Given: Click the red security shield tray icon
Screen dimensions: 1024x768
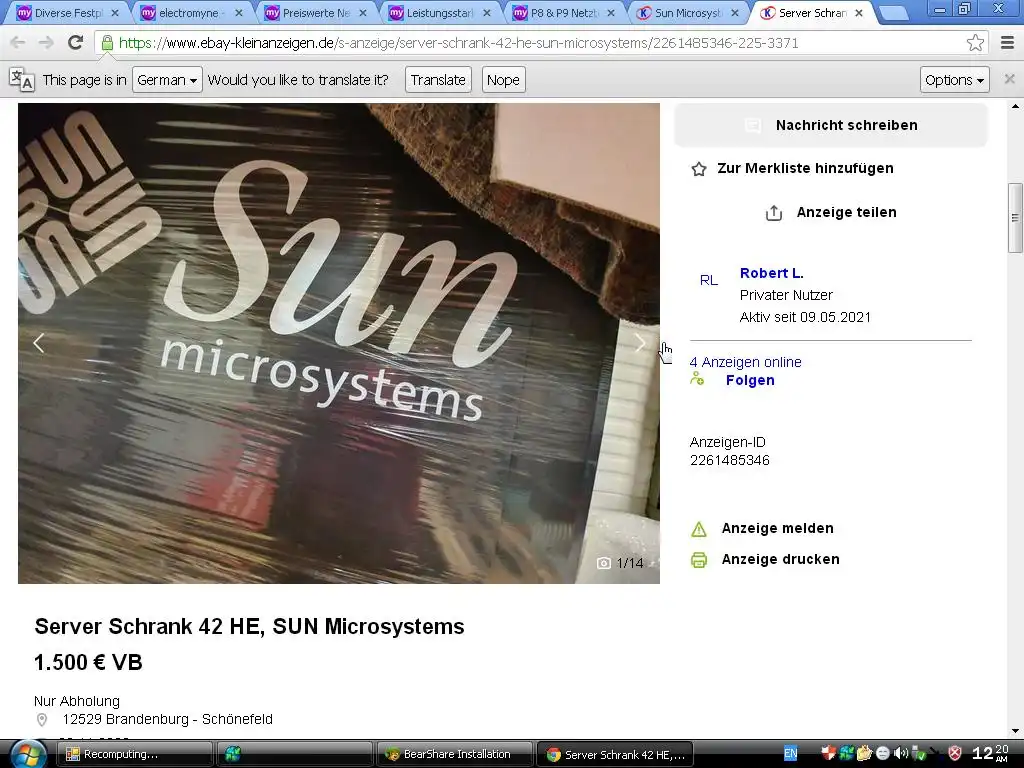Looking at the screenshot, I should tap(954, 754).
